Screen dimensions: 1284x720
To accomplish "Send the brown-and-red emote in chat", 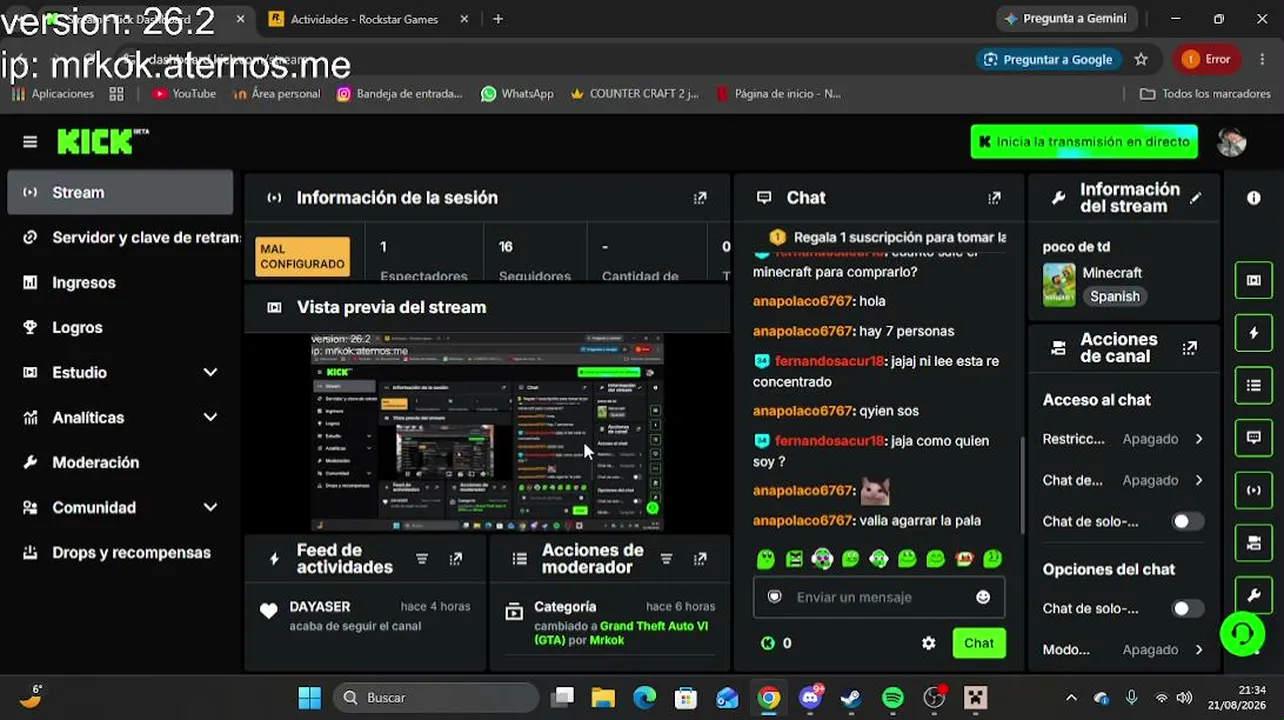I will (x=964, y=559).
